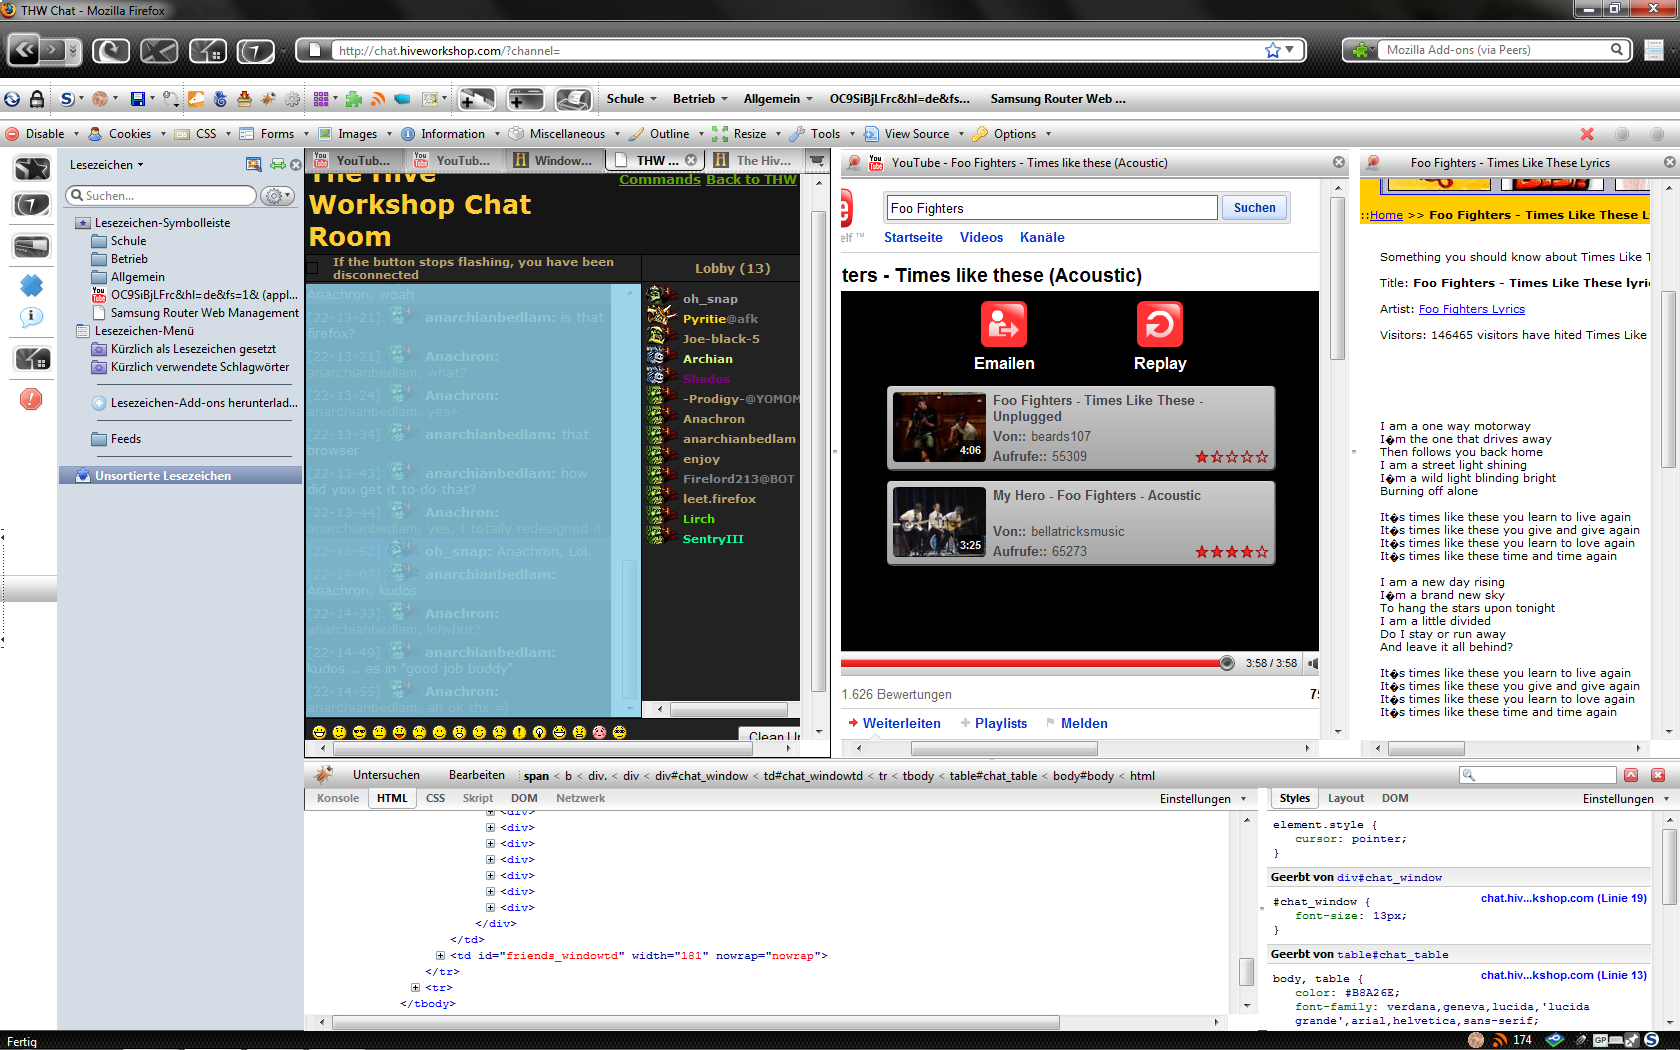Close the THW chat tab

point(691,160)
